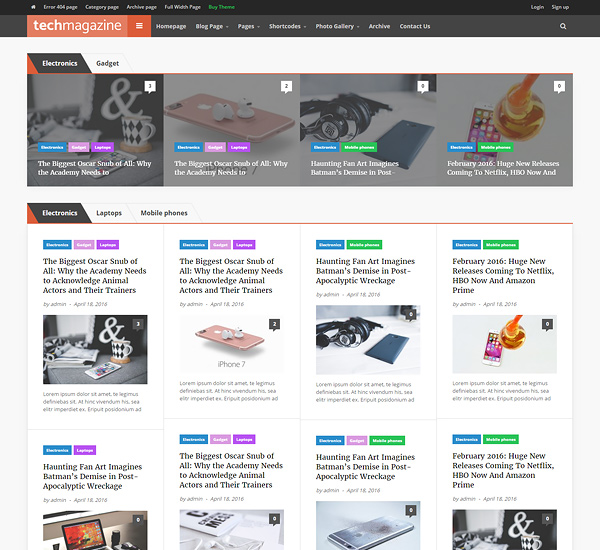The height and width of the screenshot is (550, 600).
Task: Click Electronics tag on honey iPhone slider item
Action: pyautogui.click(x=461, y=147)
